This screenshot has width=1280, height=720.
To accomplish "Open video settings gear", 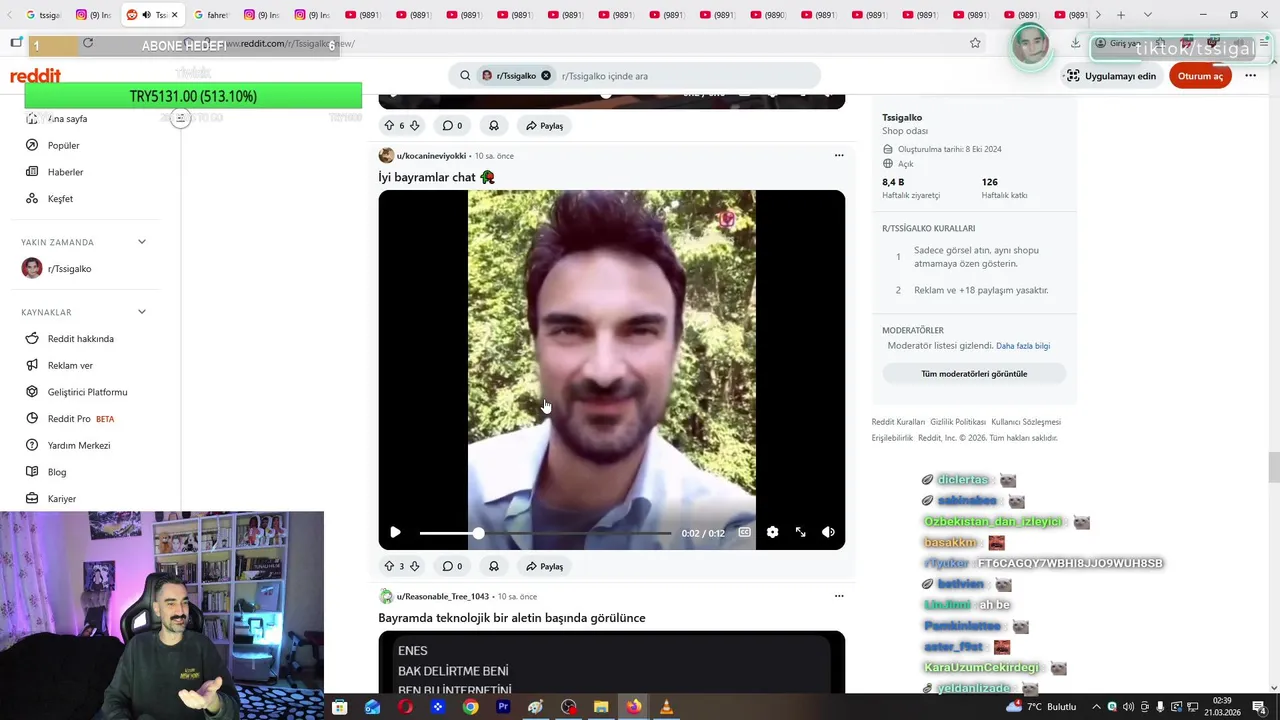I will pyautogui.click(x=772, y=532).
